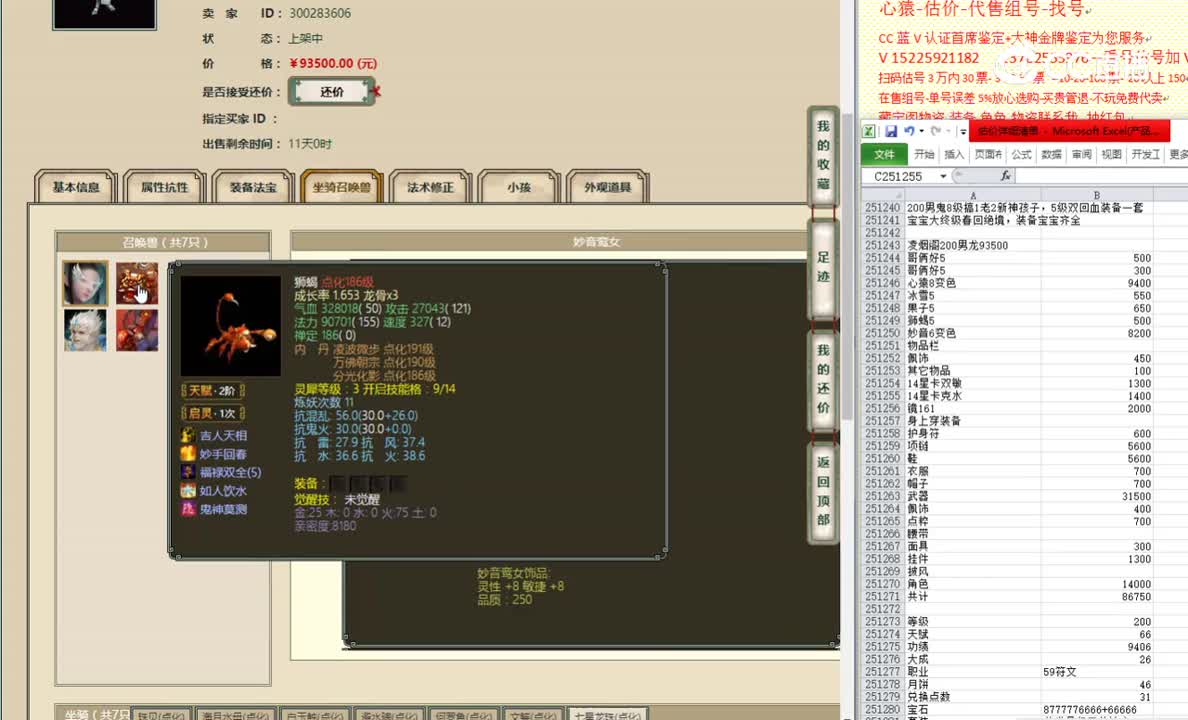Open the 数据 ribbon tab

pyautogui.click(x=1052, y=155)
